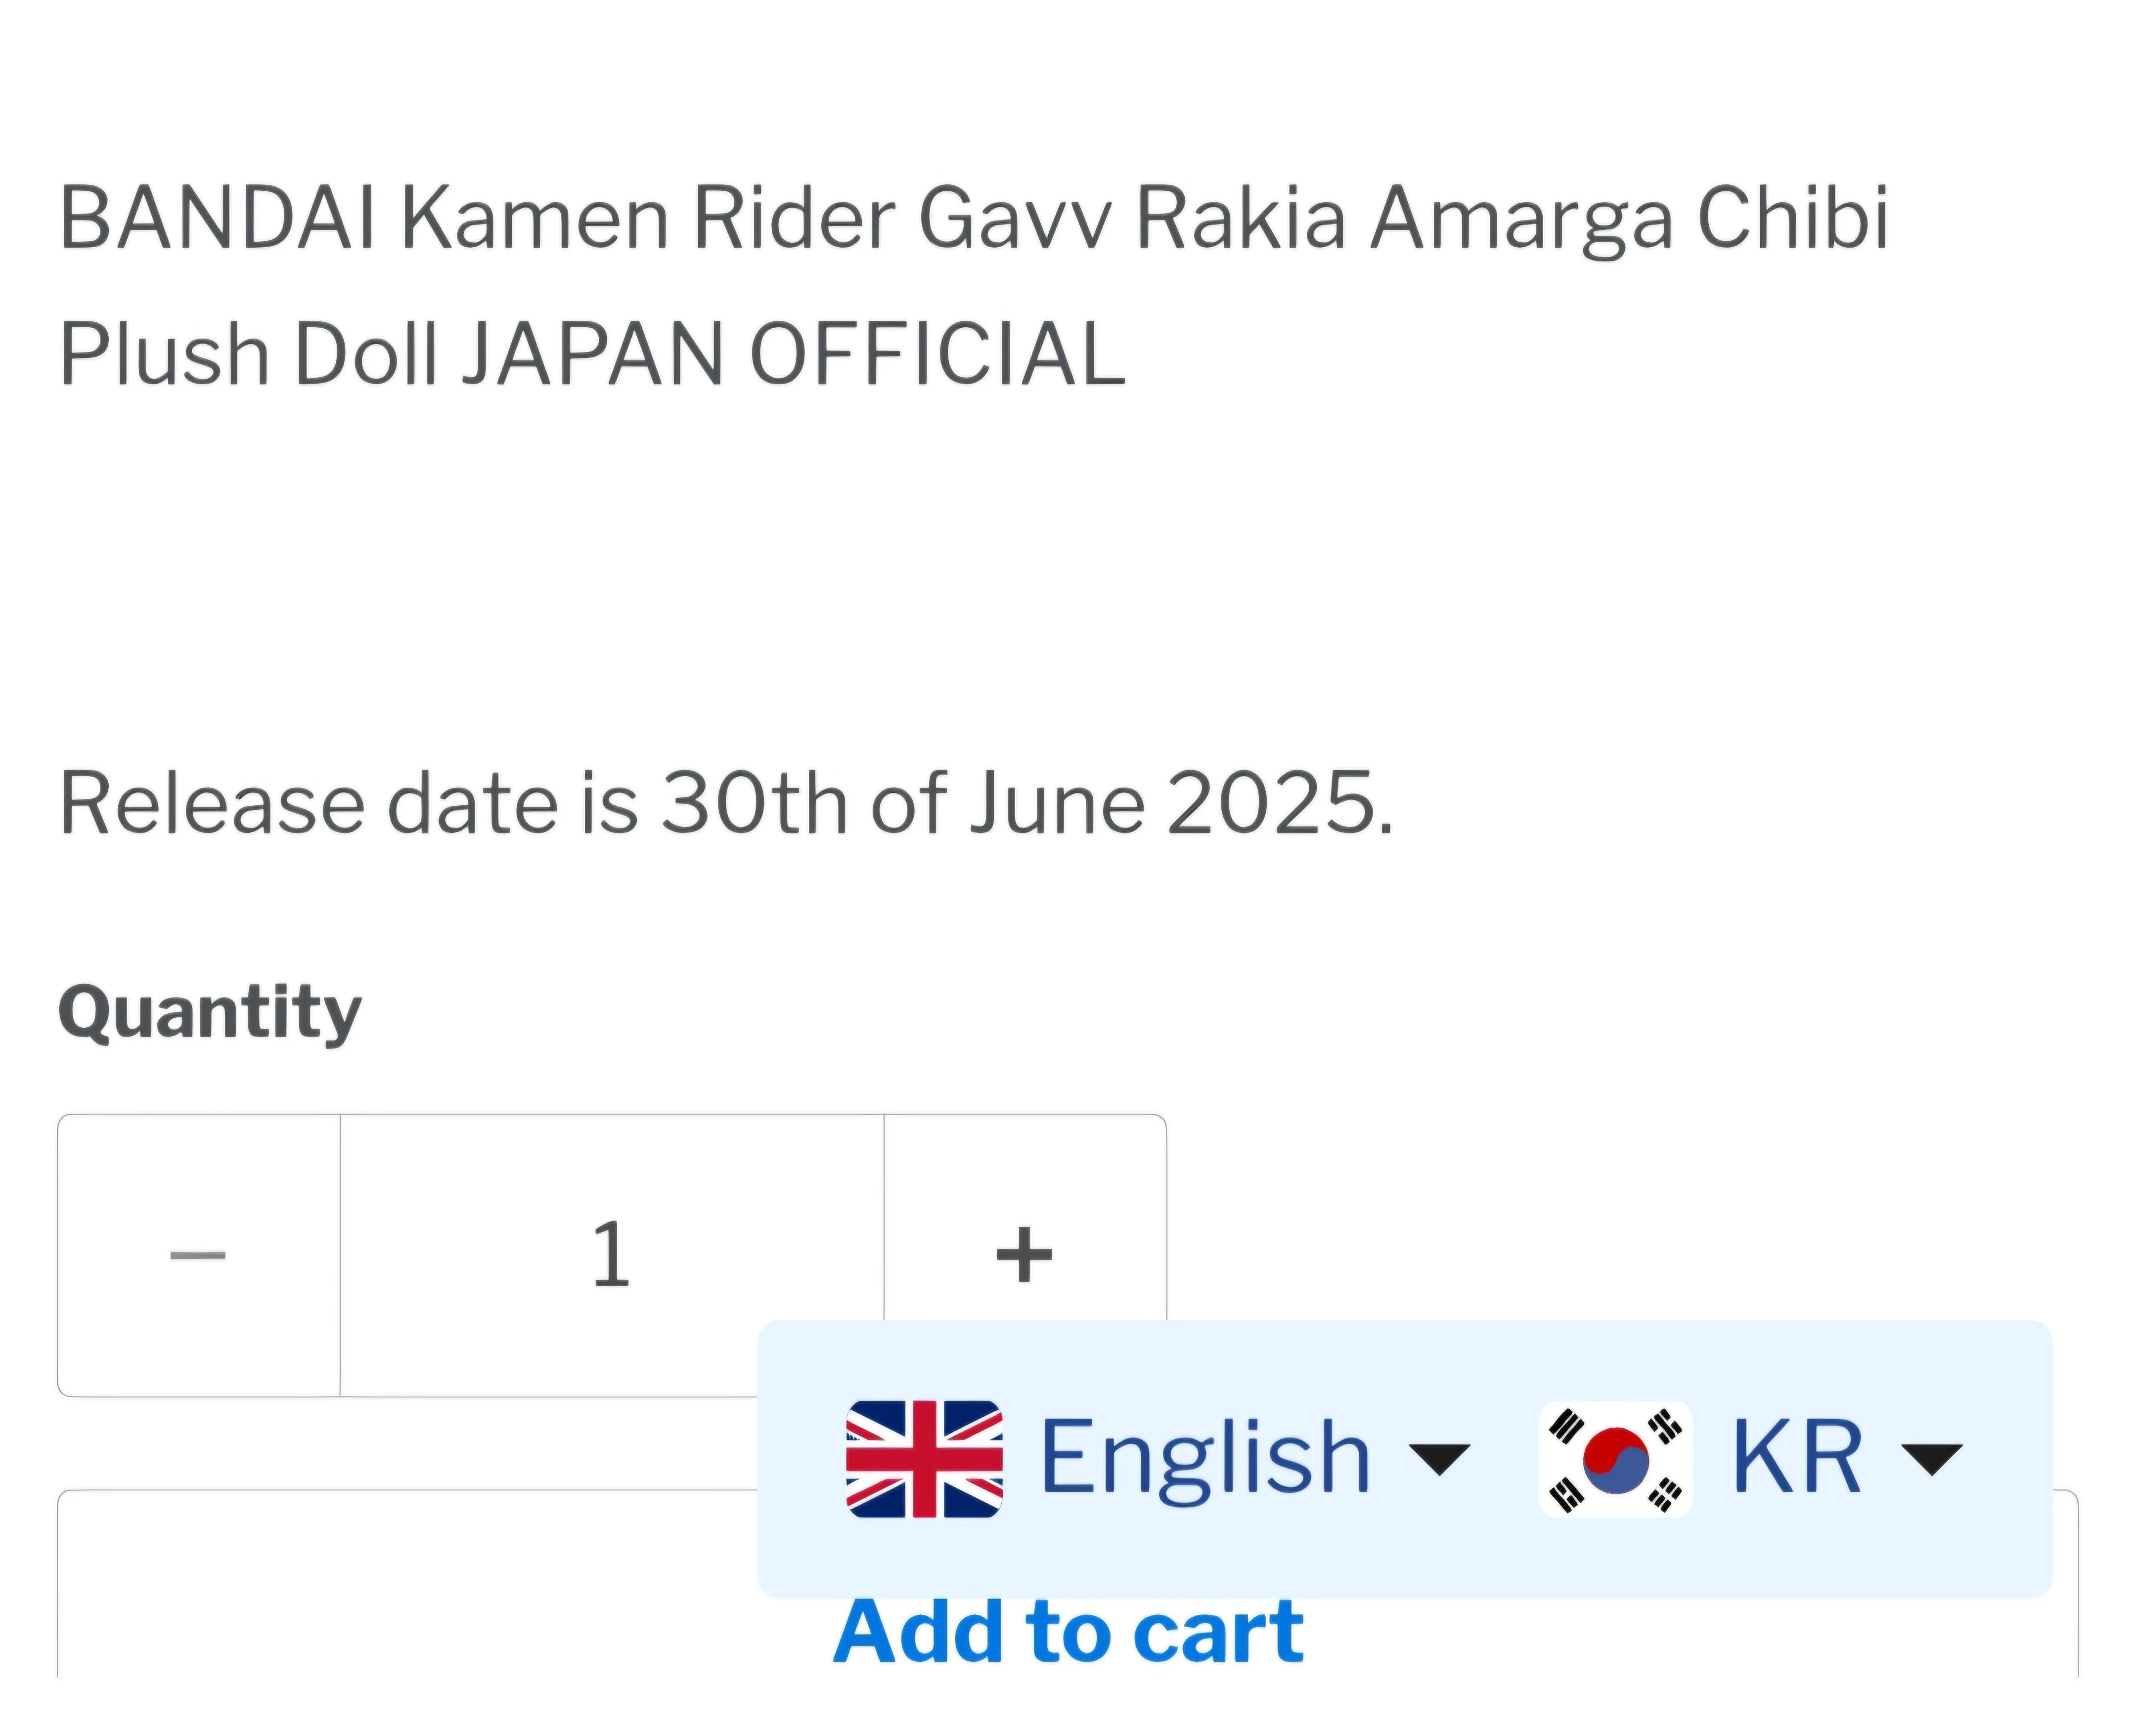Screen dimensions: 2136x1736
Task: Click "30th" in the release date sentence
Action: pyautogui.click(x=753, y=803)
